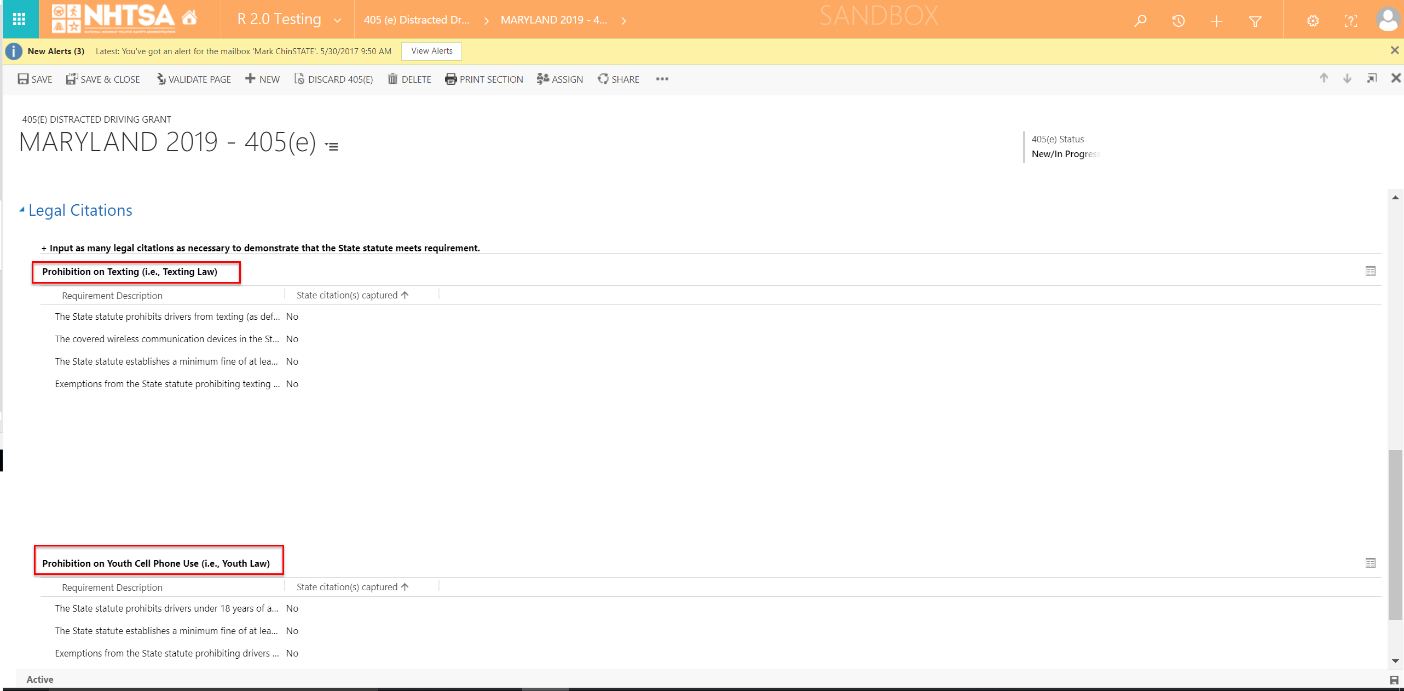The width and height of the screenshot is (1404, 691).
Task: Click the alerts information icon
Action: point(13,51)
